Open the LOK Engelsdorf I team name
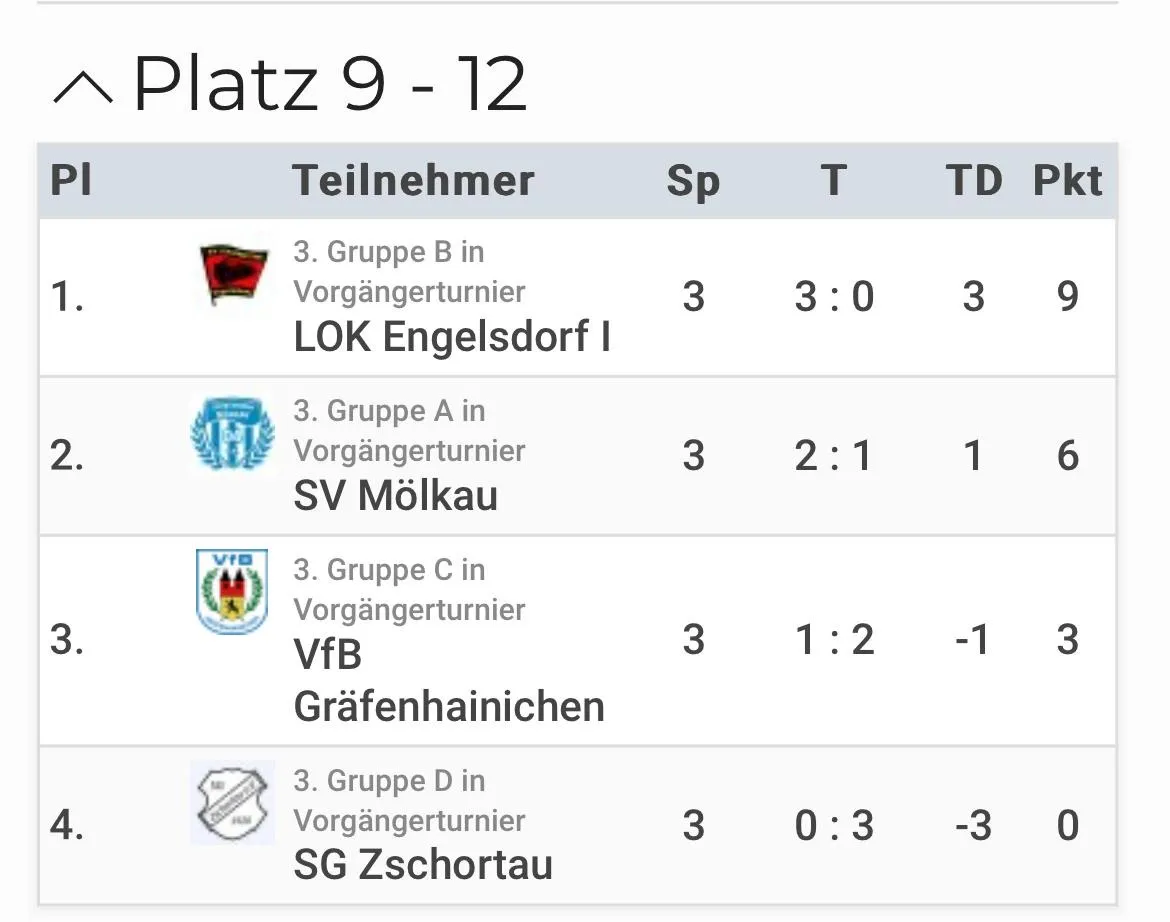The image size is (1170, 922). 452,336
